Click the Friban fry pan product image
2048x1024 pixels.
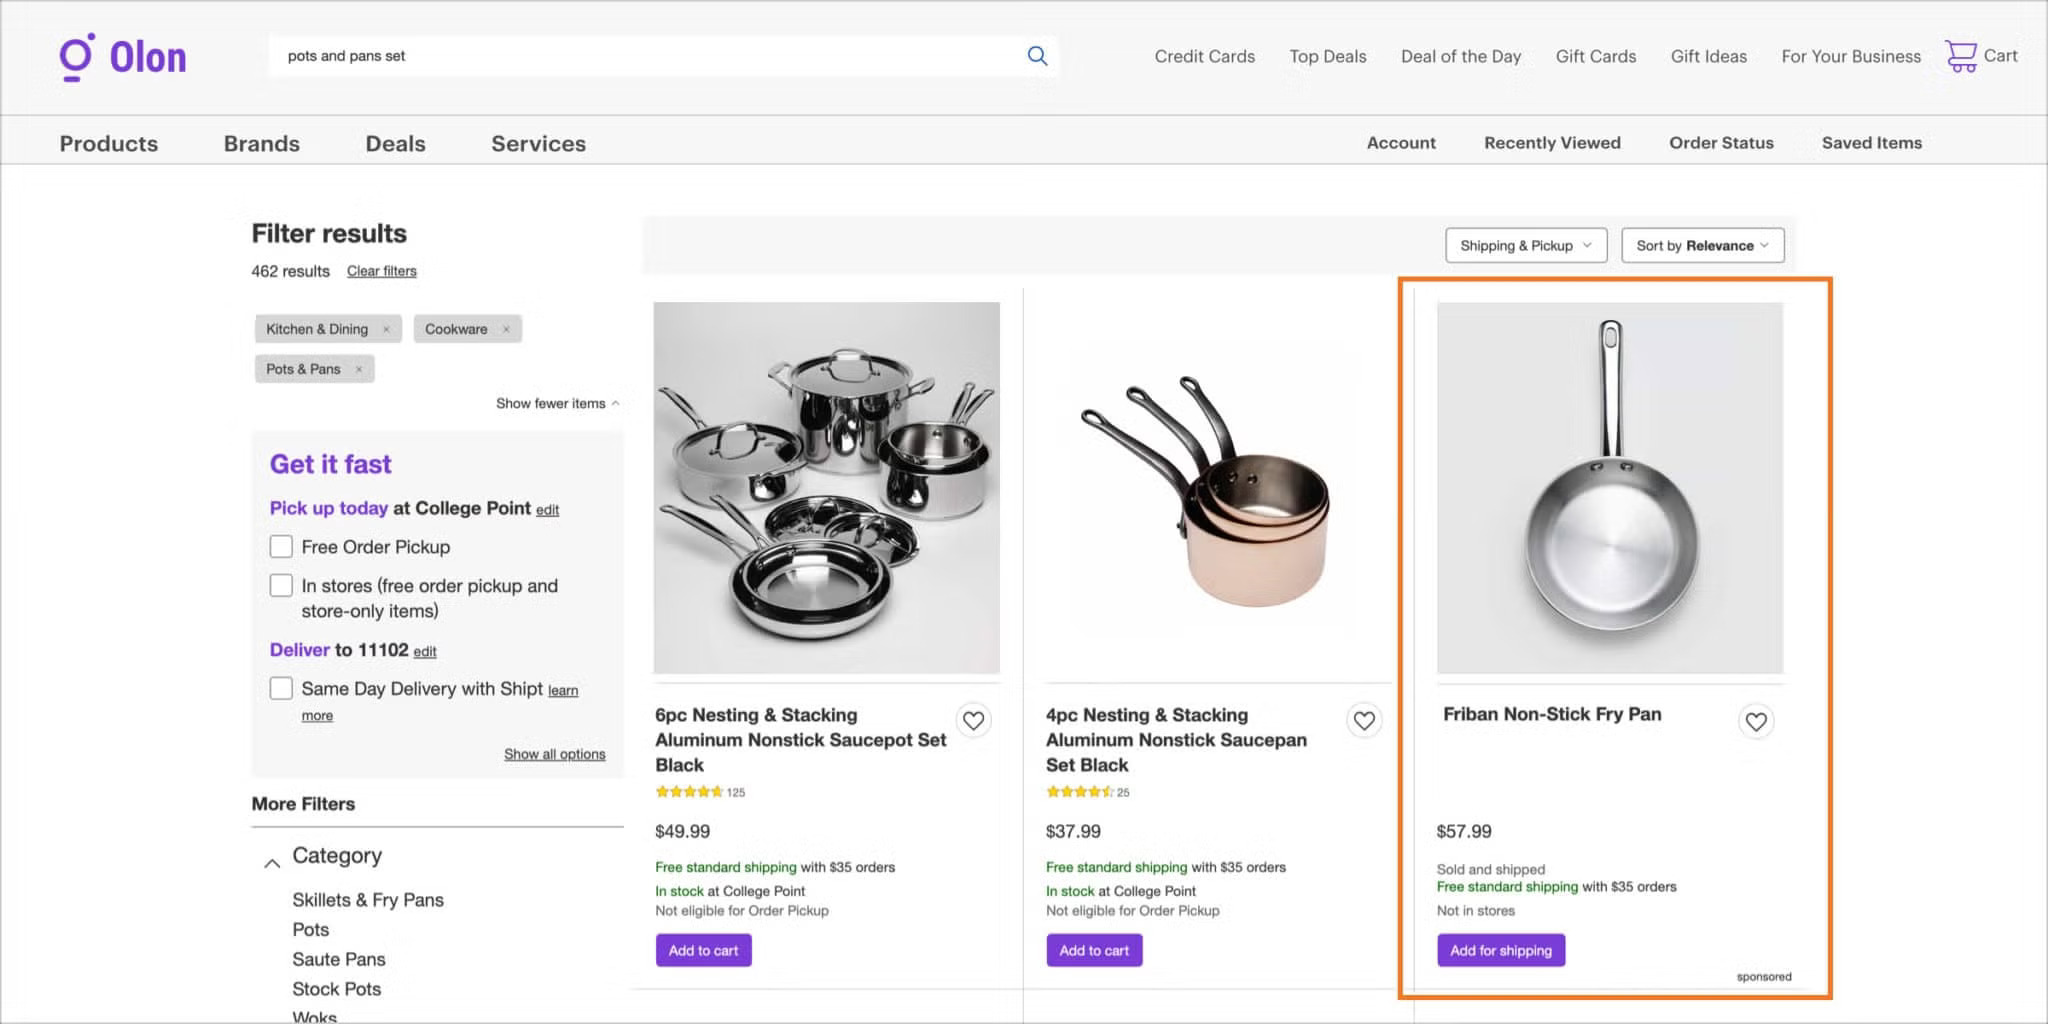coord(1609,488)
